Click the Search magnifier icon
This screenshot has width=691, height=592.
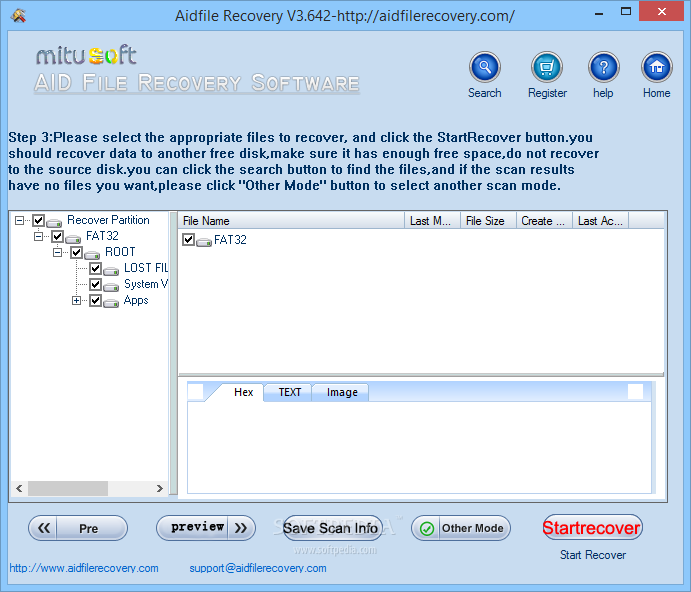tap(484, 67)
